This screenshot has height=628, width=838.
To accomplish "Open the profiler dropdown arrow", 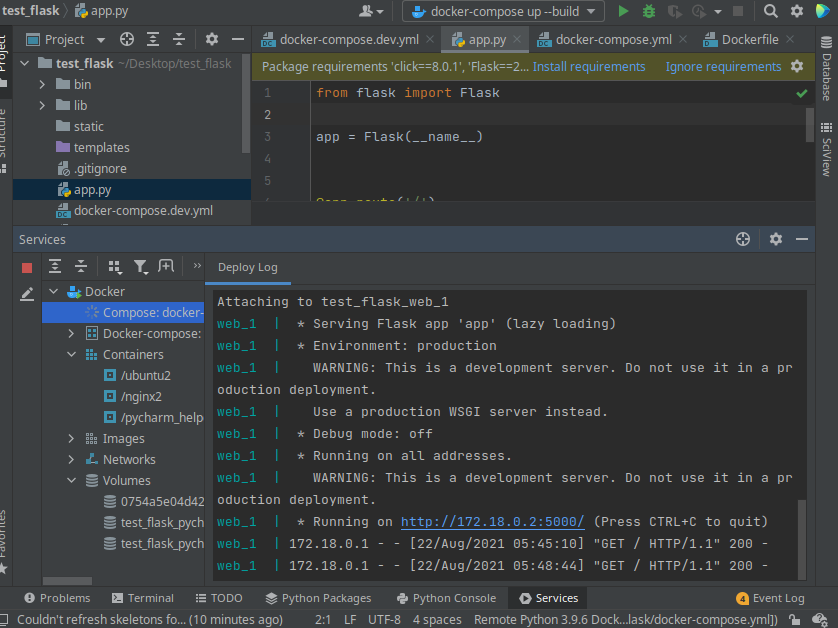I will coord(717,12).
